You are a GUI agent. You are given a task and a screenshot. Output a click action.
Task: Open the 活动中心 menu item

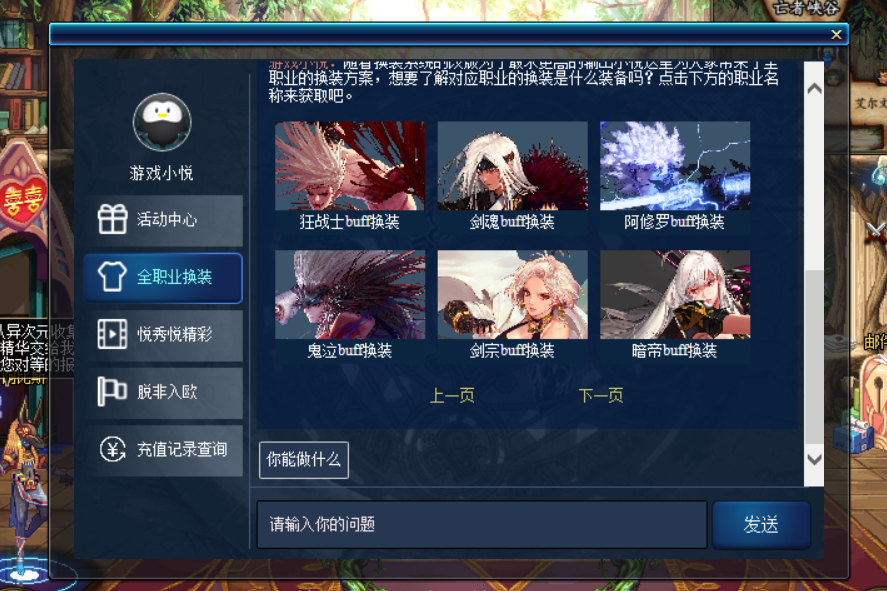[163, 220]
